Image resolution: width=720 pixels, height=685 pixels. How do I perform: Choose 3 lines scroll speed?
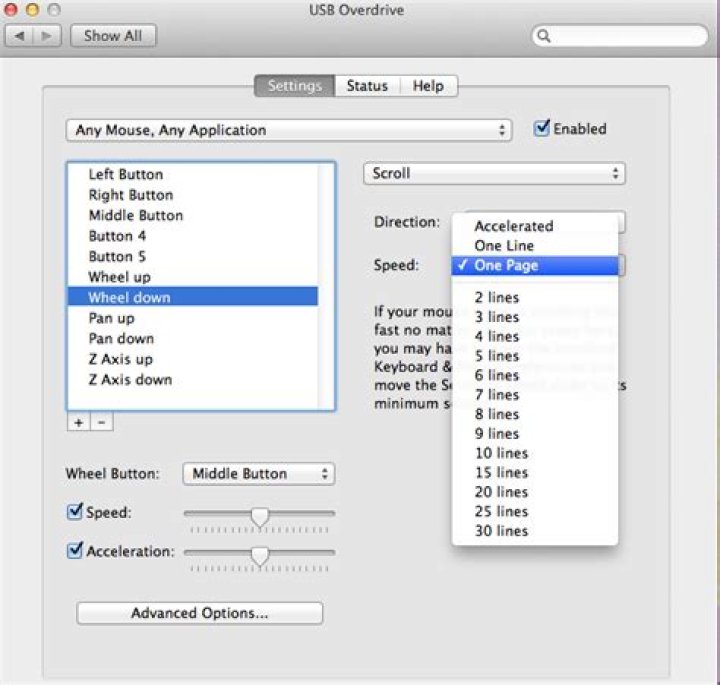(x=535, y=317)
